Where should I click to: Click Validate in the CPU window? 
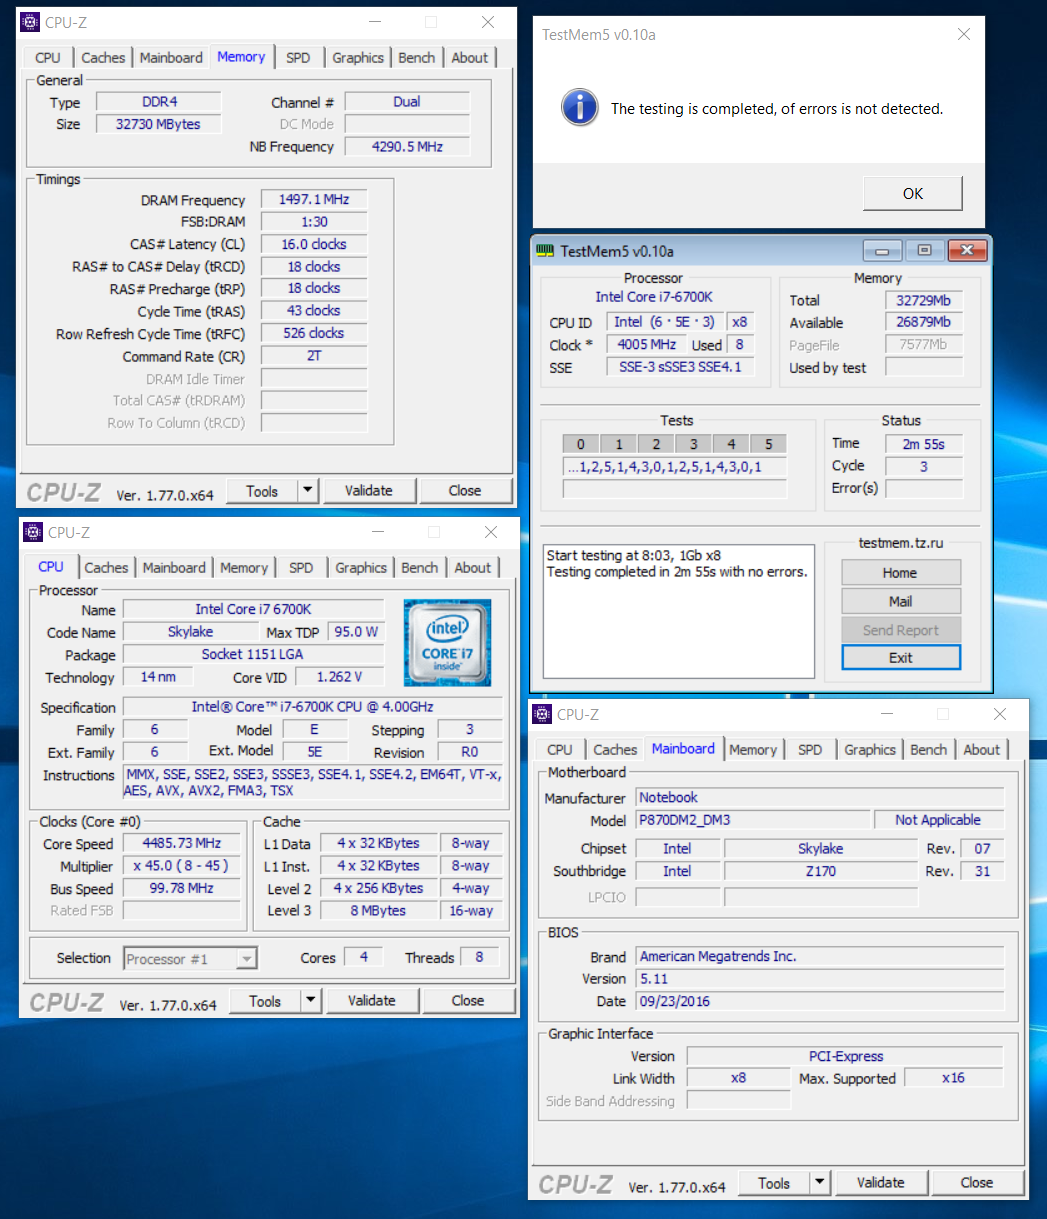point(372,1001)
